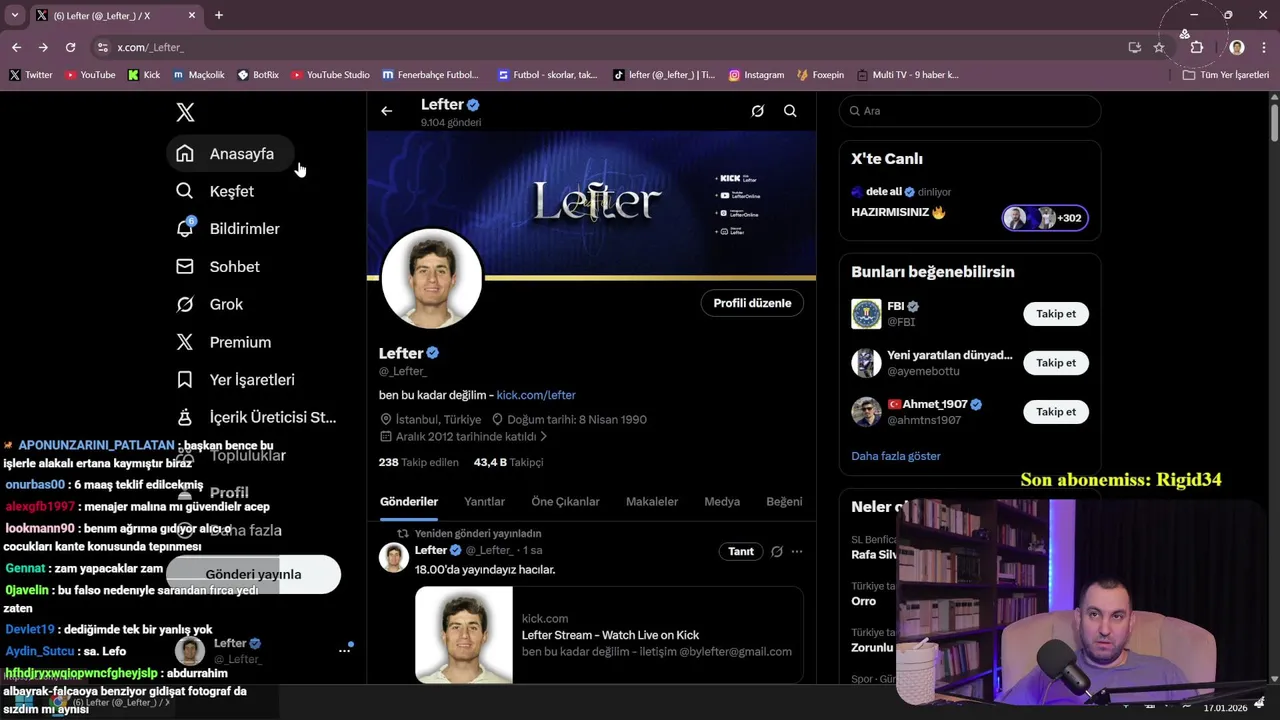Click the Tanıt promote button on the post
The image size is (1280, 720).
(741, 551)
